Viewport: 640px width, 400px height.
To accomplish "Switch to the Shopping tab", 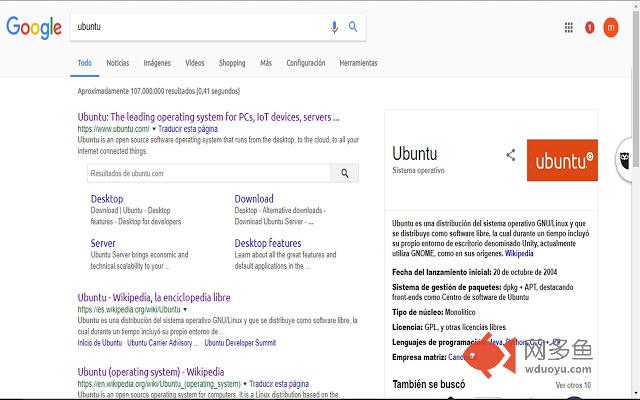I will pos(232,63).
